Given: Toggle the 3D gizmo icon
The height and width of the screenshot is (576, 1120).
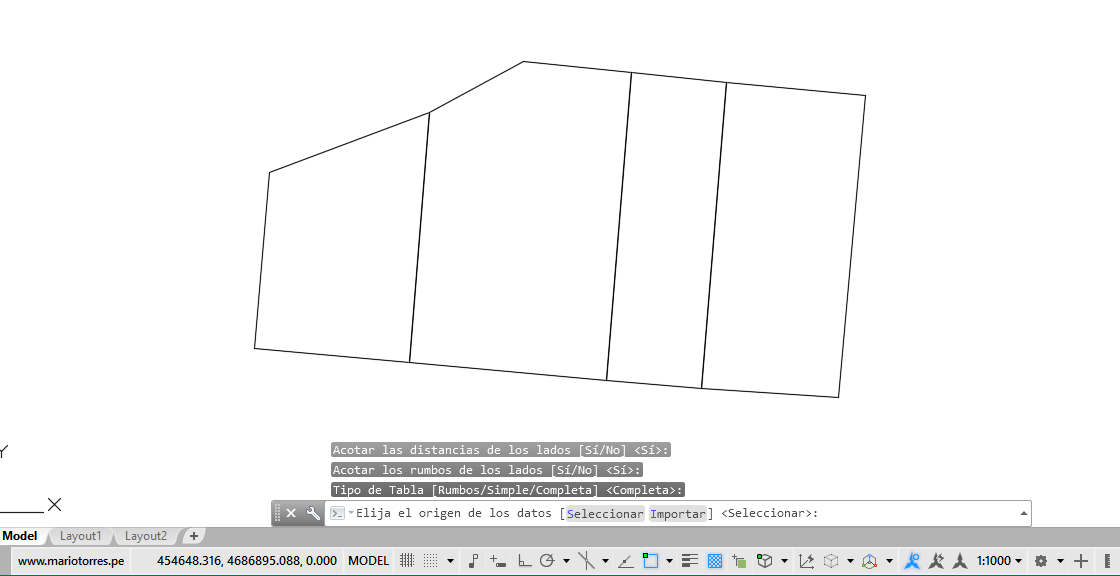Looking at the screenshot, I should point(870,561).
